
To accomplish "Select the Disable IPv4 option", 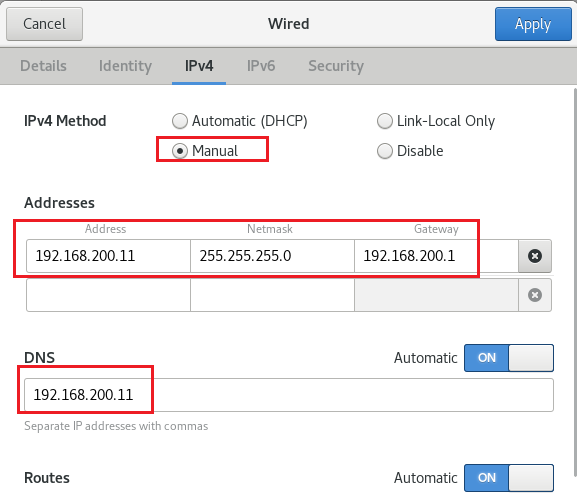I will click(410, 151).
